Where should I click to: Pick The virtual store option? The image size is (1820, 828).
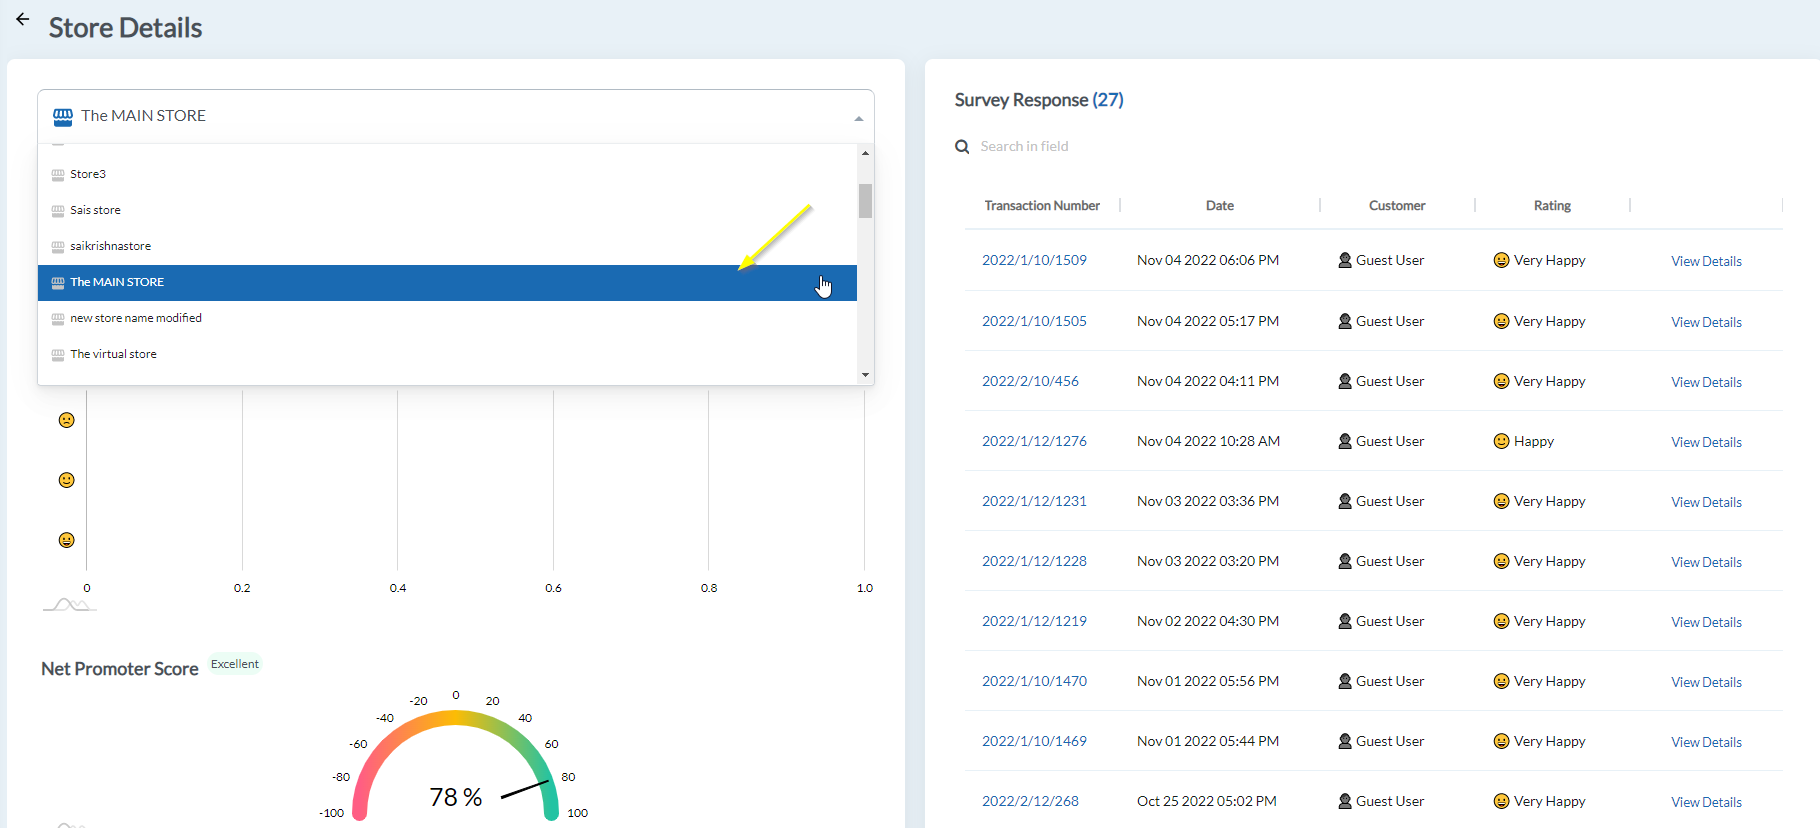click(x=113, y=354)
